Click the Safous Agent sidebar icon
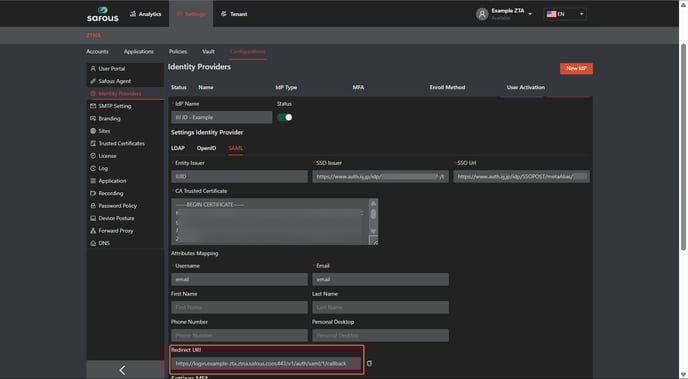 point(93,81)
